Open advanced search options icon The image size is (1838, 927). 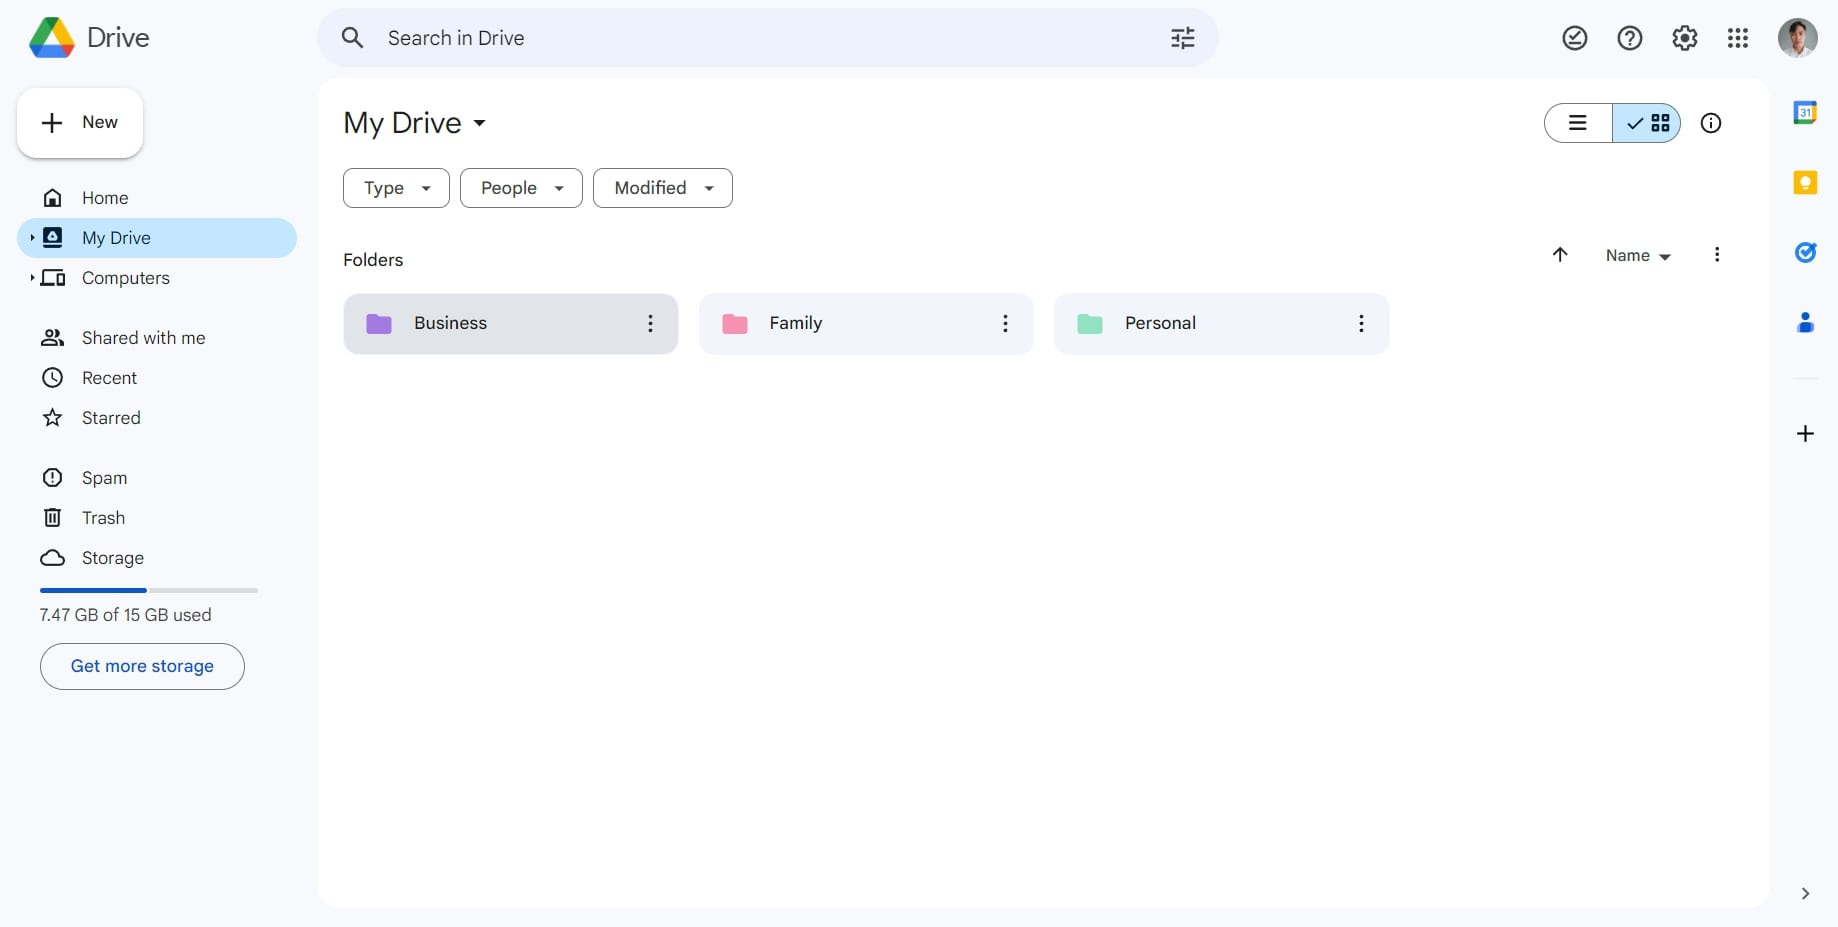(1183, 38)
